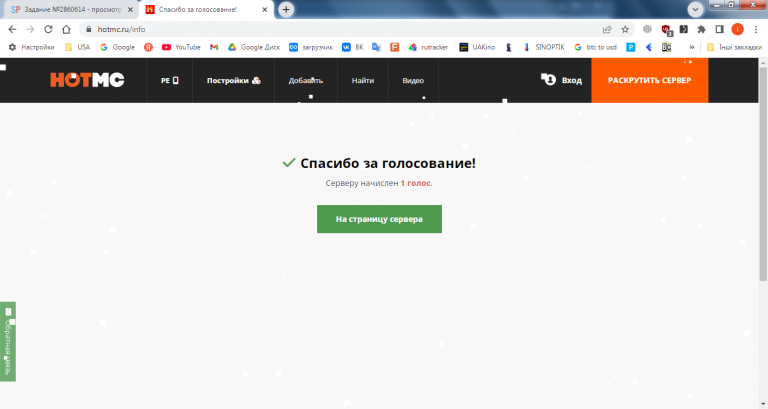The width and height of the screenshot is (768, 409).
Task: Open the USA bookmarks folder
Action: click(77, 47)
